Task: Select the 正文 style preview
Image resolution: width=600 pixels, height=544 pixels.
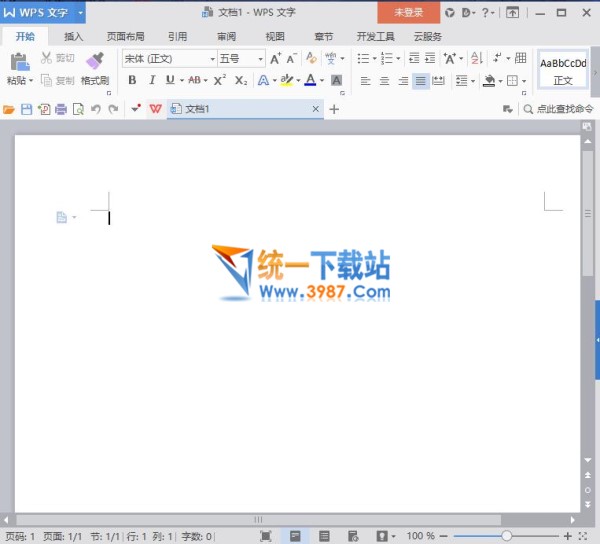Action: [x=562, y=72]
